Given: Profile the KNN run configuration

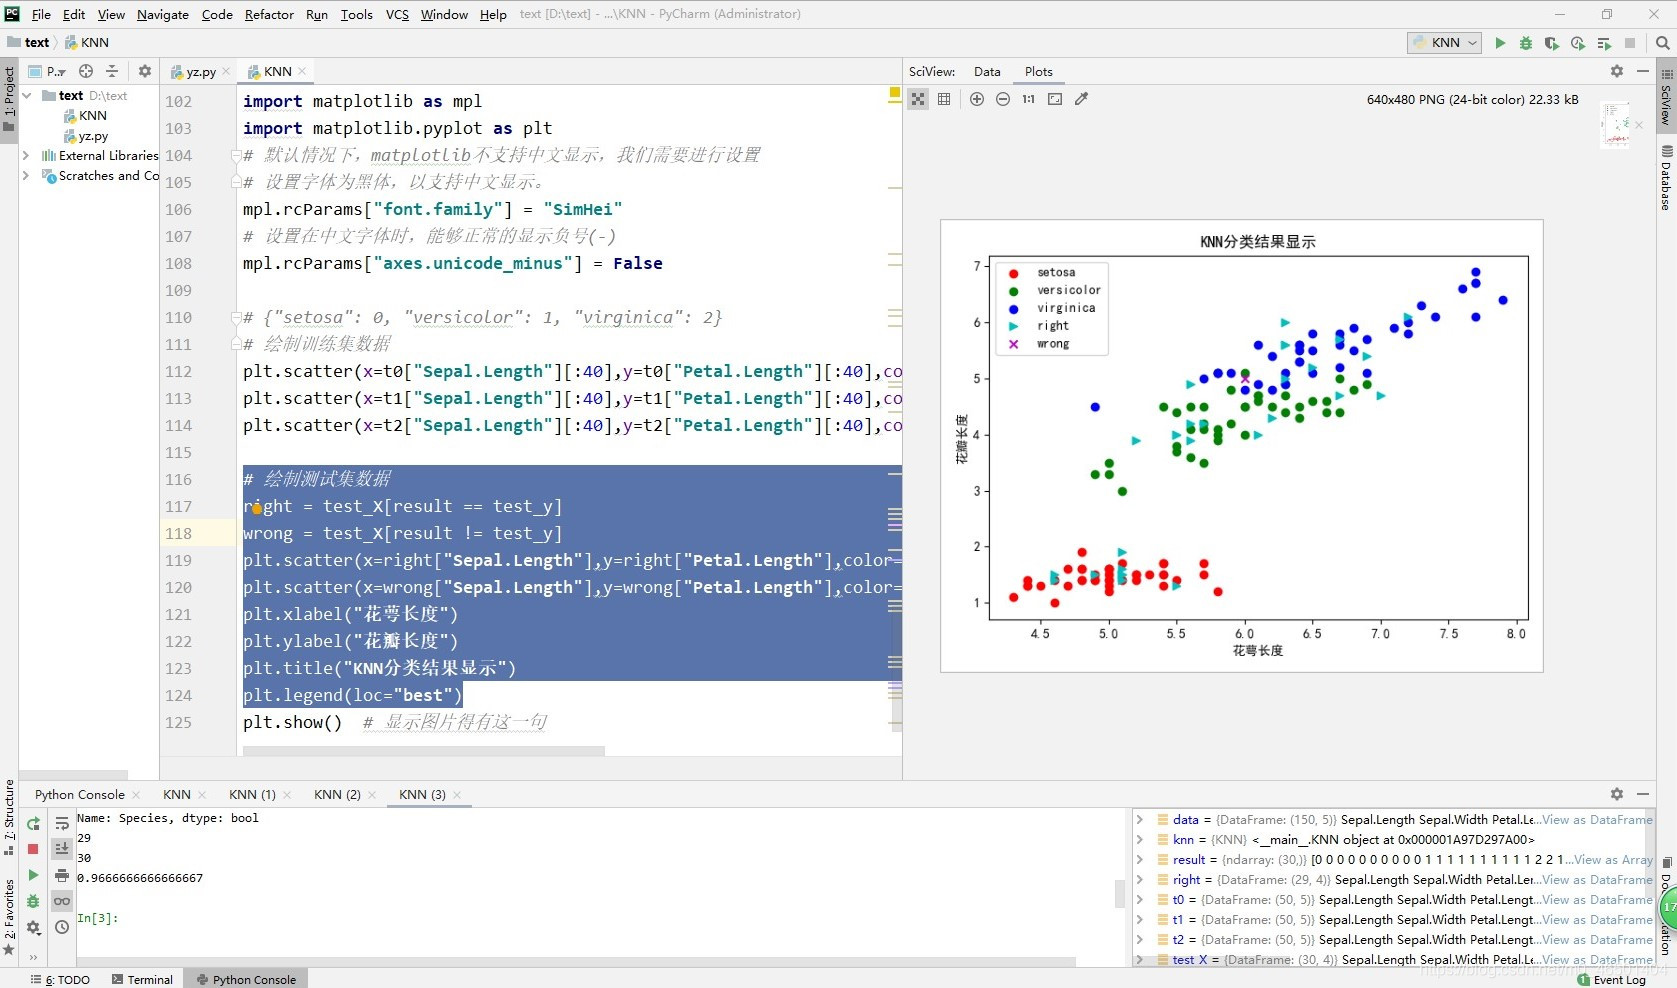Looking at the screenshot, I should pos(1578,43).
